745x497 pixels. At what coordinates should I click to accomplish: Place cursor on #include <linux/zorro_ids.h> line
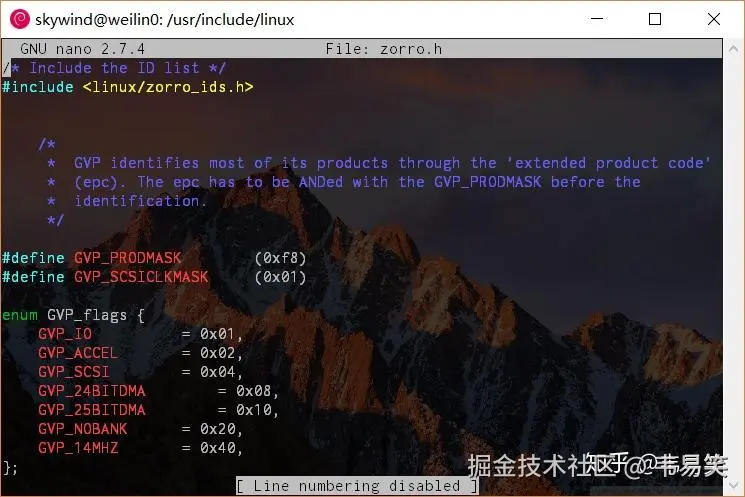(127, 87)
